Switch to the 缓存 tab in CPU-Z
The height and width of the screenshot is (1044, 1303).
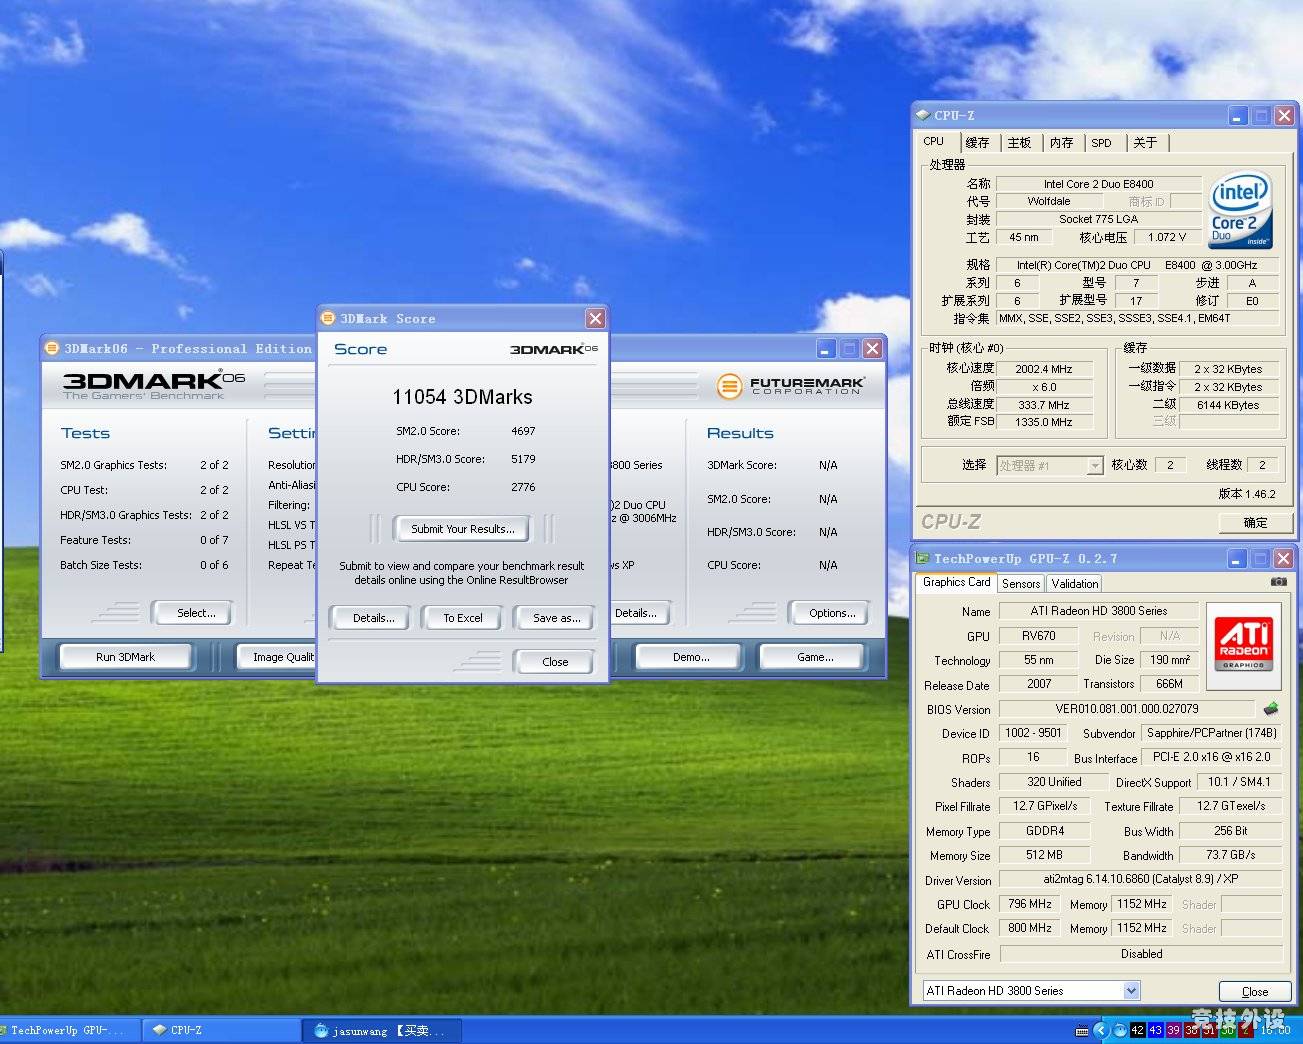(x=977, y=143)
